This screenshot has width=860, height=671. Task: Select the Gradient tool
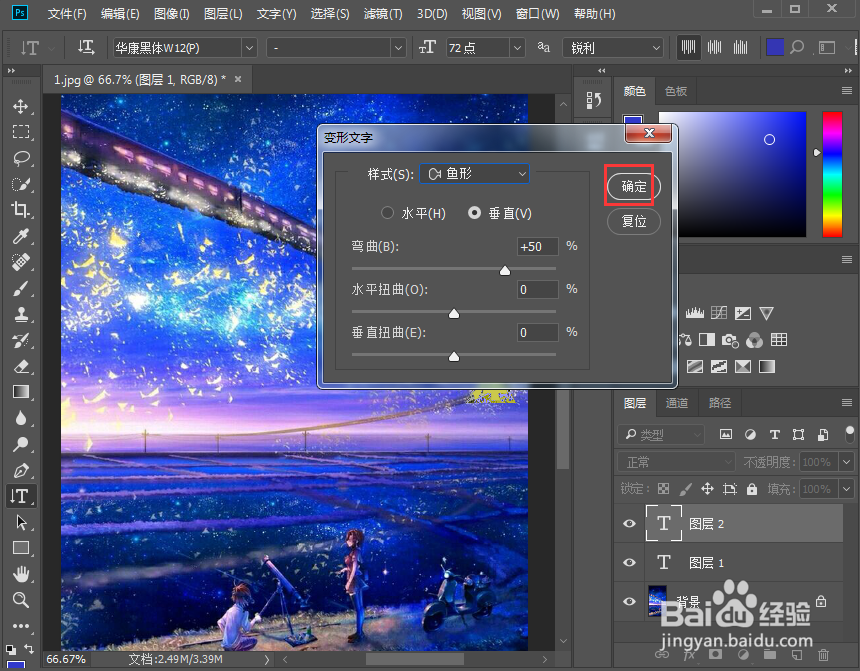[21, 392]
